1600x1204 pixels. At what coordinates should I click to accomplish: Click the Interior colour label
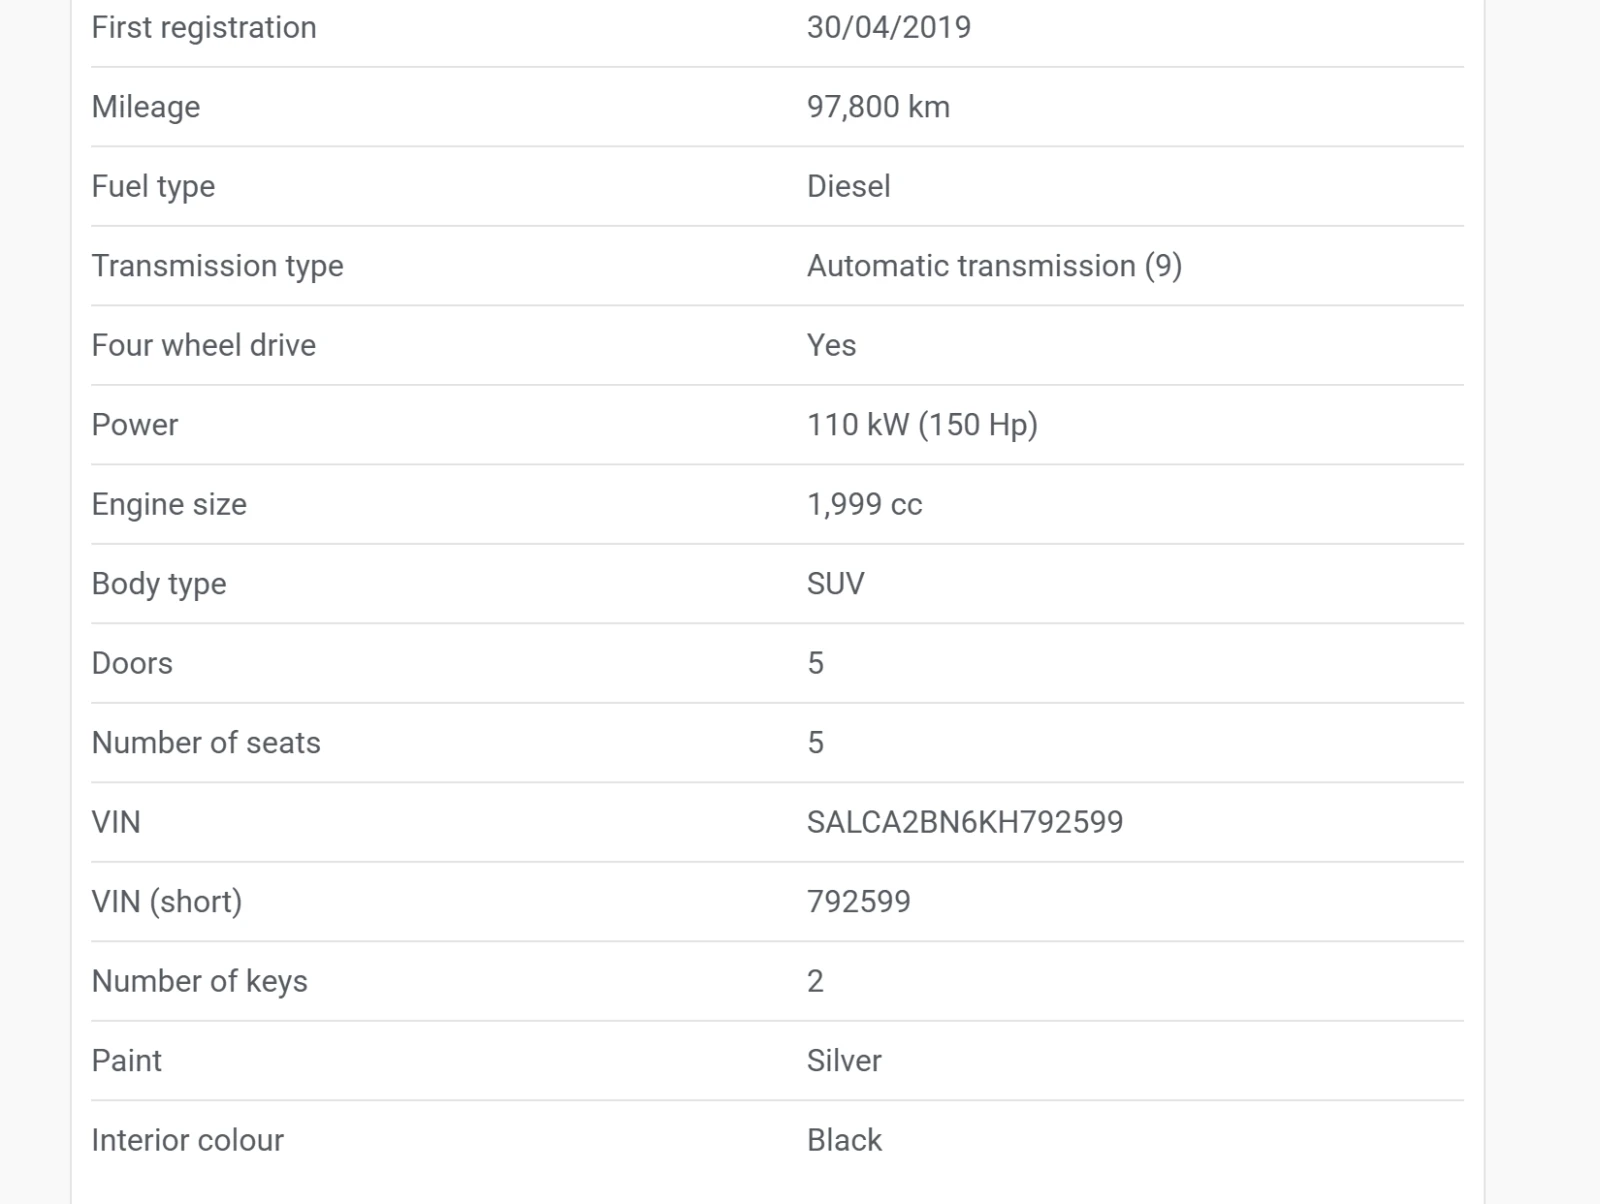(187, 1140)
